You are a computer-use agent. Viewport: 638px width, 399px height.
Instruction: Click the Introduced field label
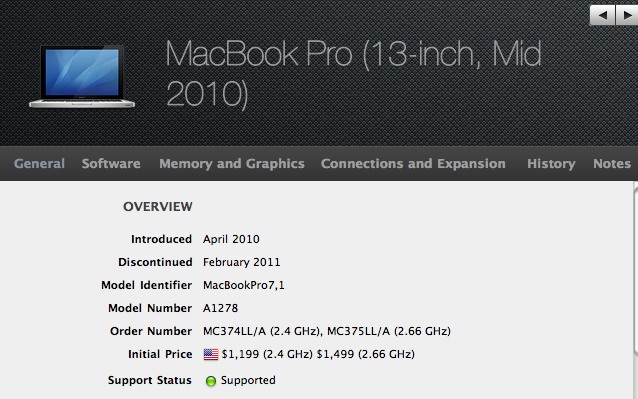(x=162, y=239)
